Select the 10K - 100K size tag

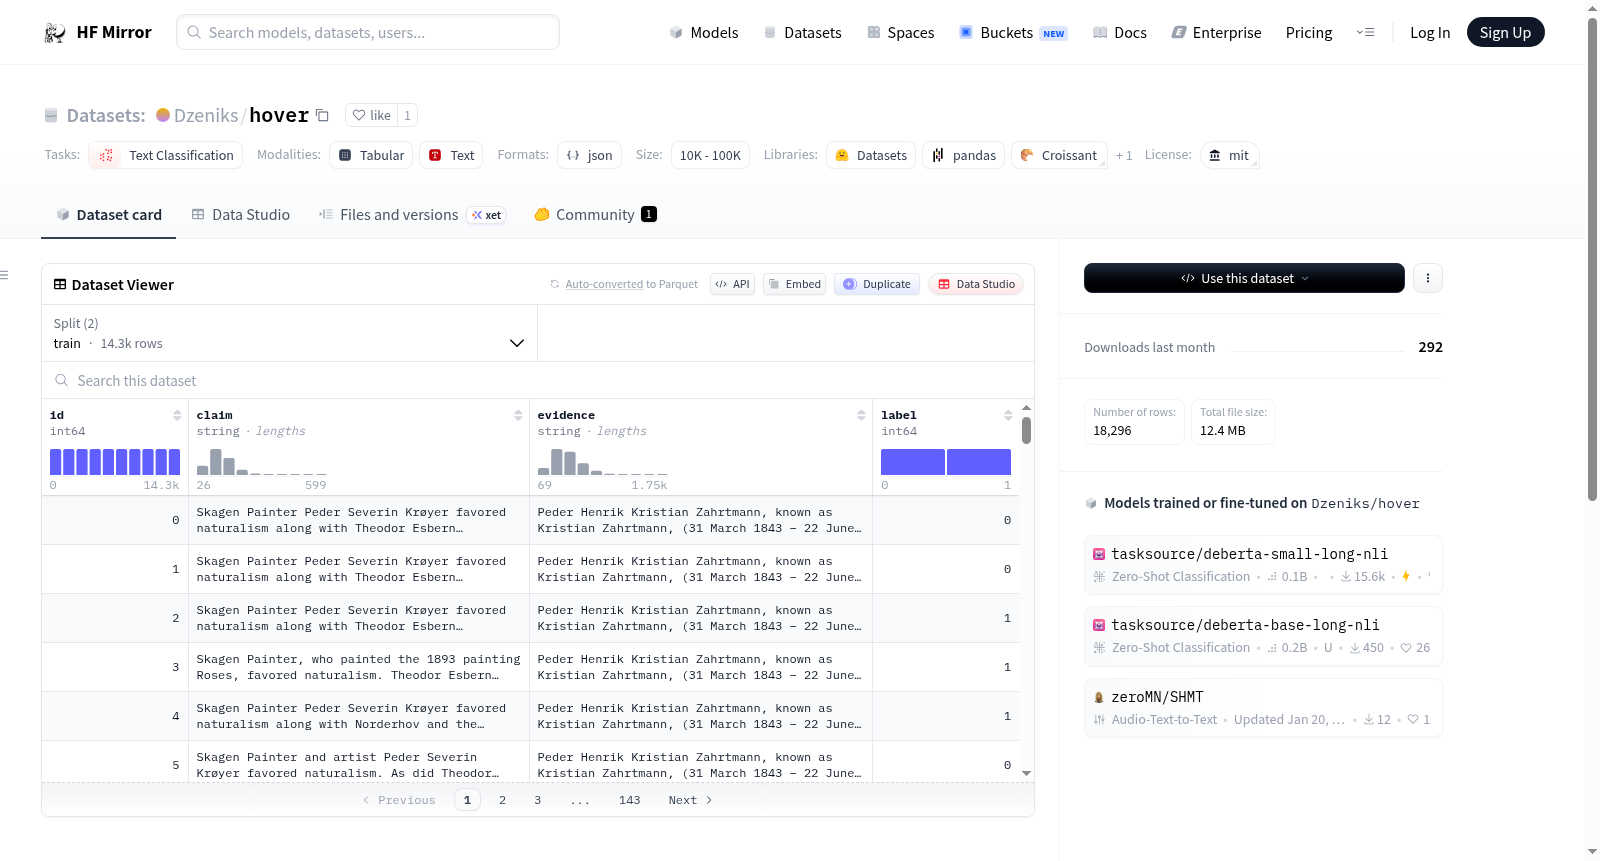tap(710, 155)
